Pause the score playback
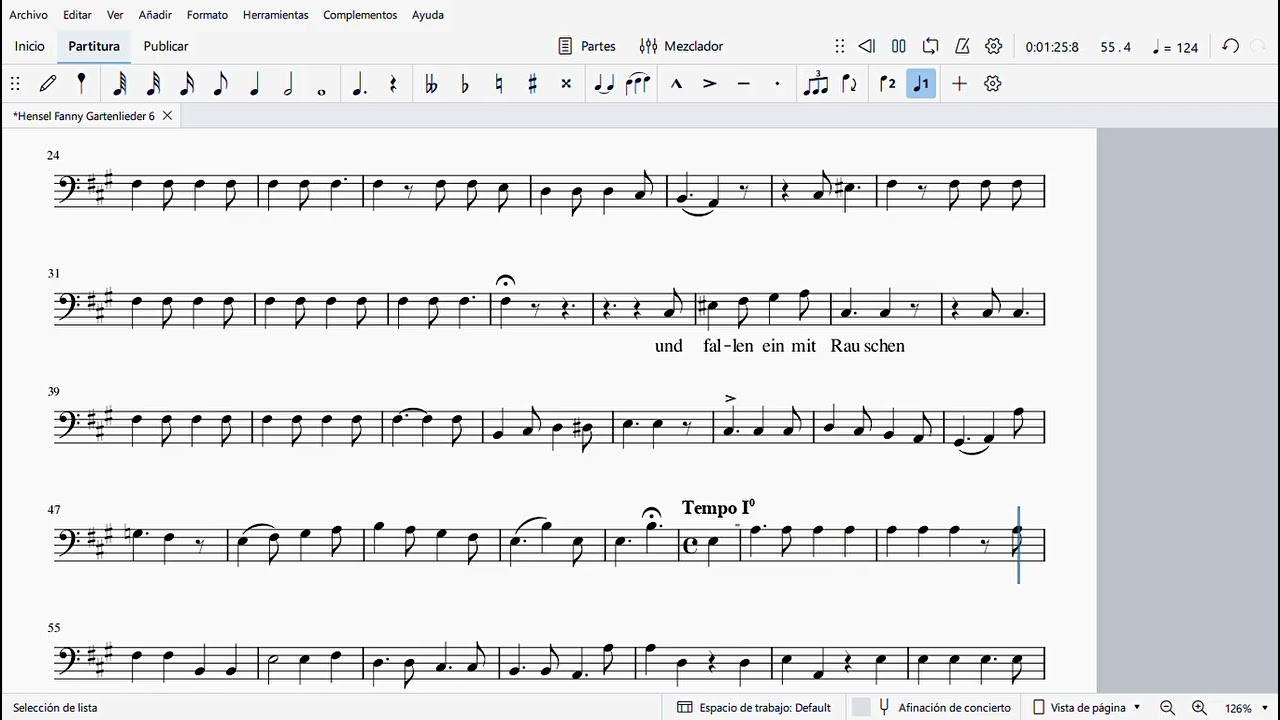1280x720 pixels. 899,46
